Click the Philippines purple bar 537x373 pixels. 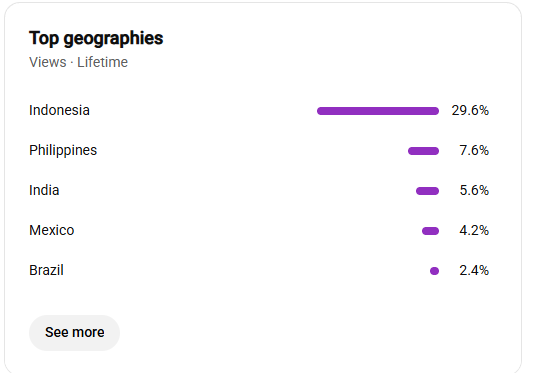(x=423, y=151)
